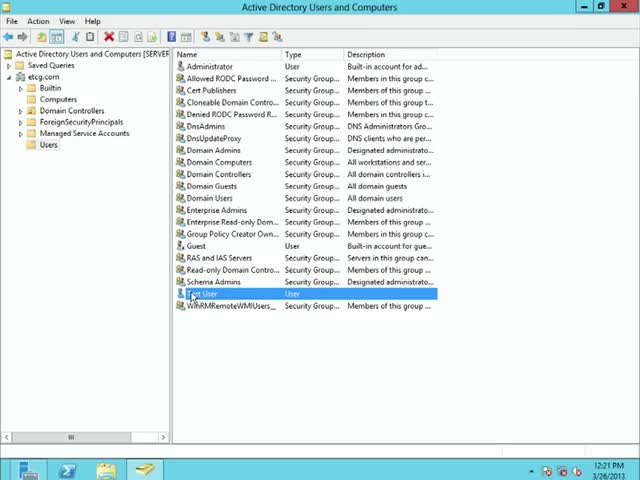Select the Computers container in tree
The image size is (640, 480).
coord(58,100)
